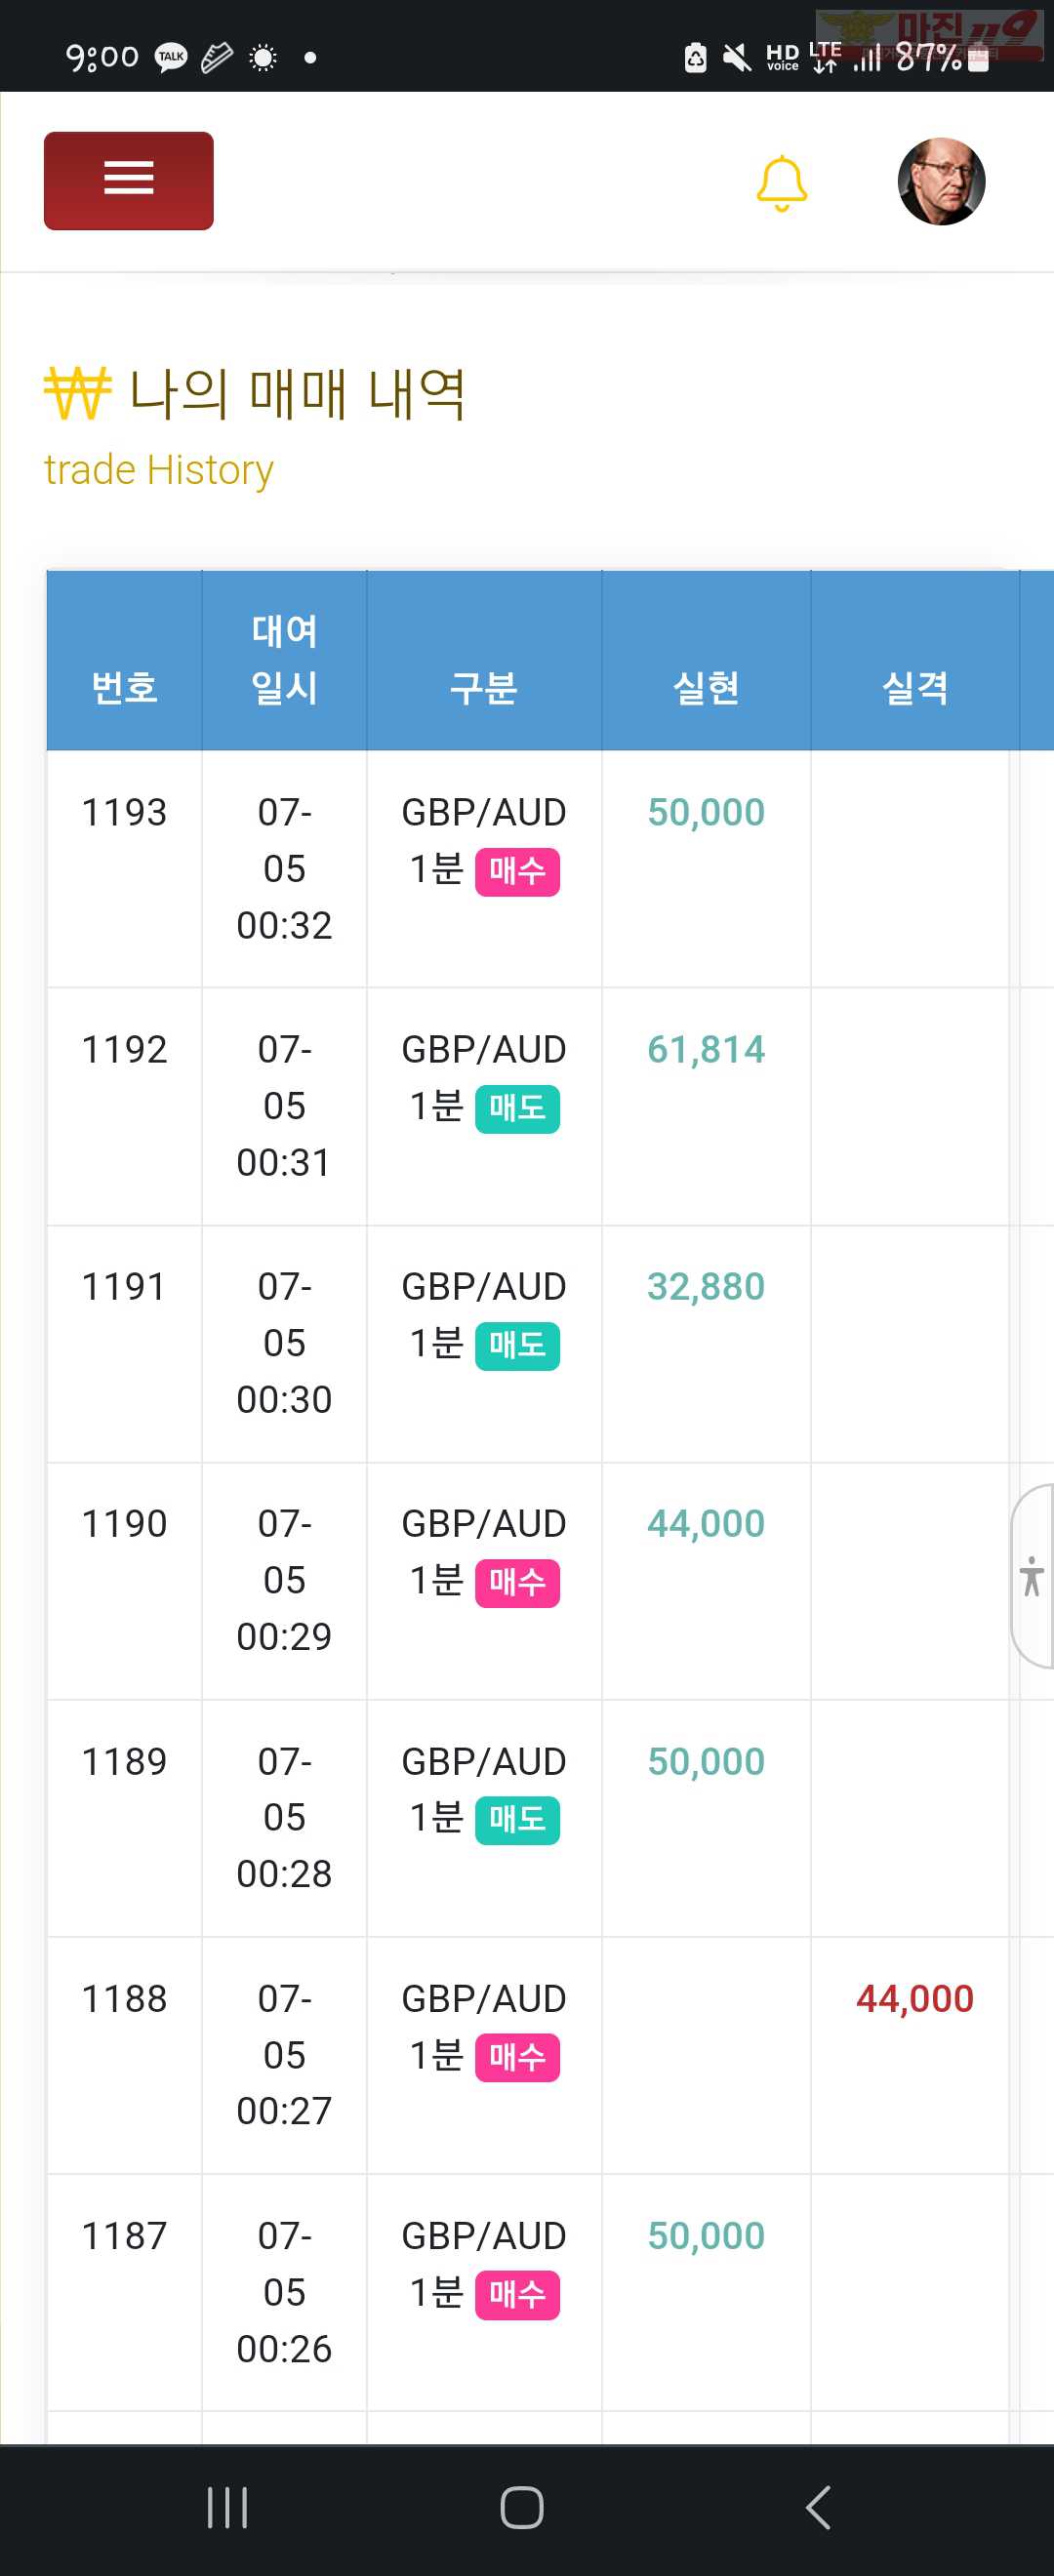1054x2576 pixels.
Task: Tap the green 매도 badge on trade 1192
Action: pos(517,1109)
